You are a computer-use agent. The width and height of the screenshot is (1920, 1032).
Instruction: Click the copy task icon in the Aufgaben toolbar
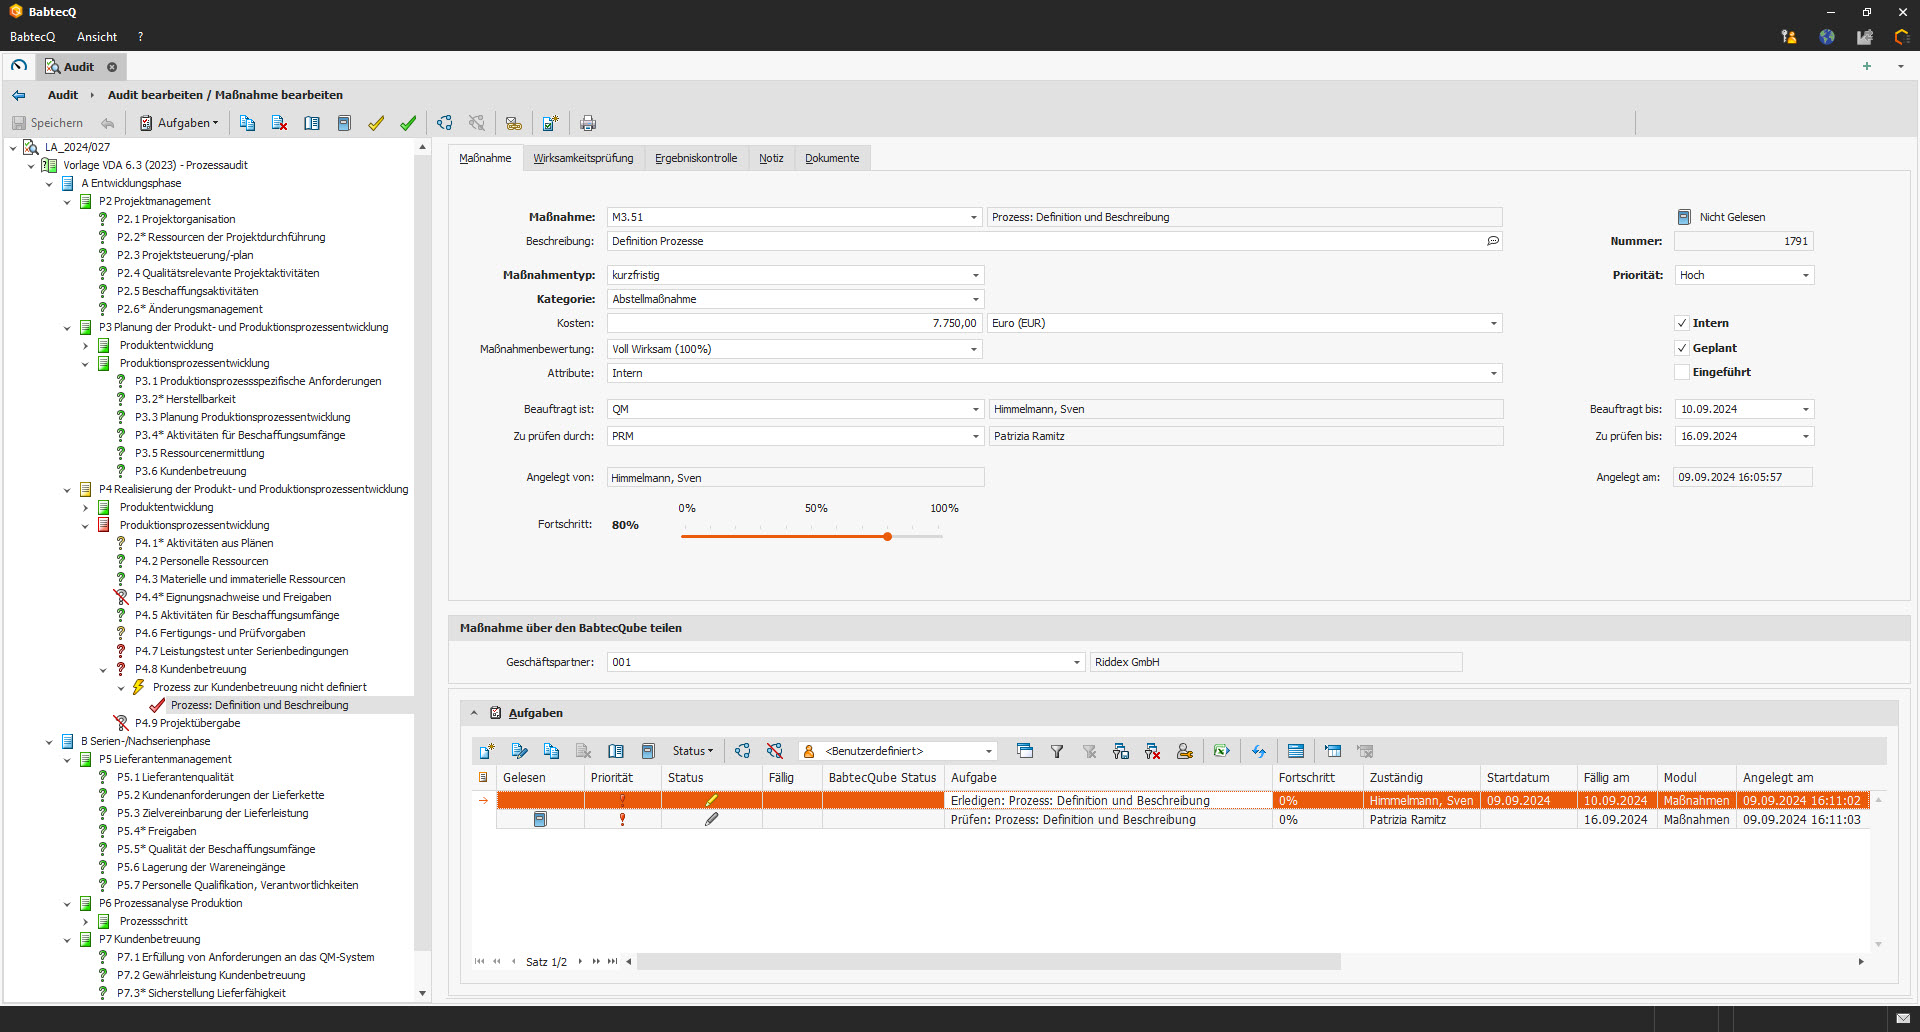coord(551,751)
